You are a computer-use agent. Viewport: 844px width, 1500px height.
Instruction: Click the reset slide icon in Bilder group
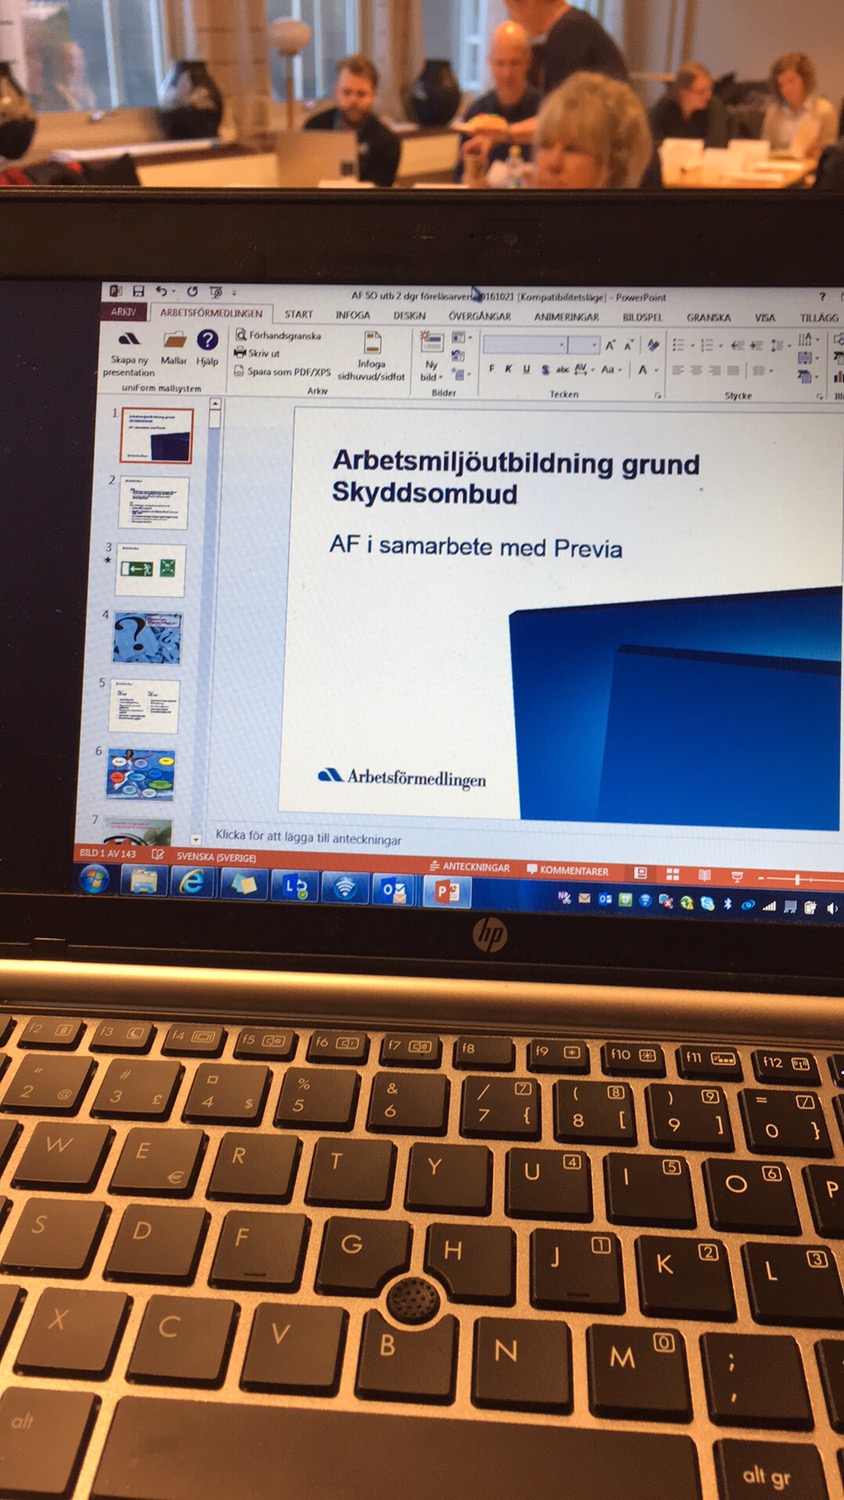click(459, 356)
